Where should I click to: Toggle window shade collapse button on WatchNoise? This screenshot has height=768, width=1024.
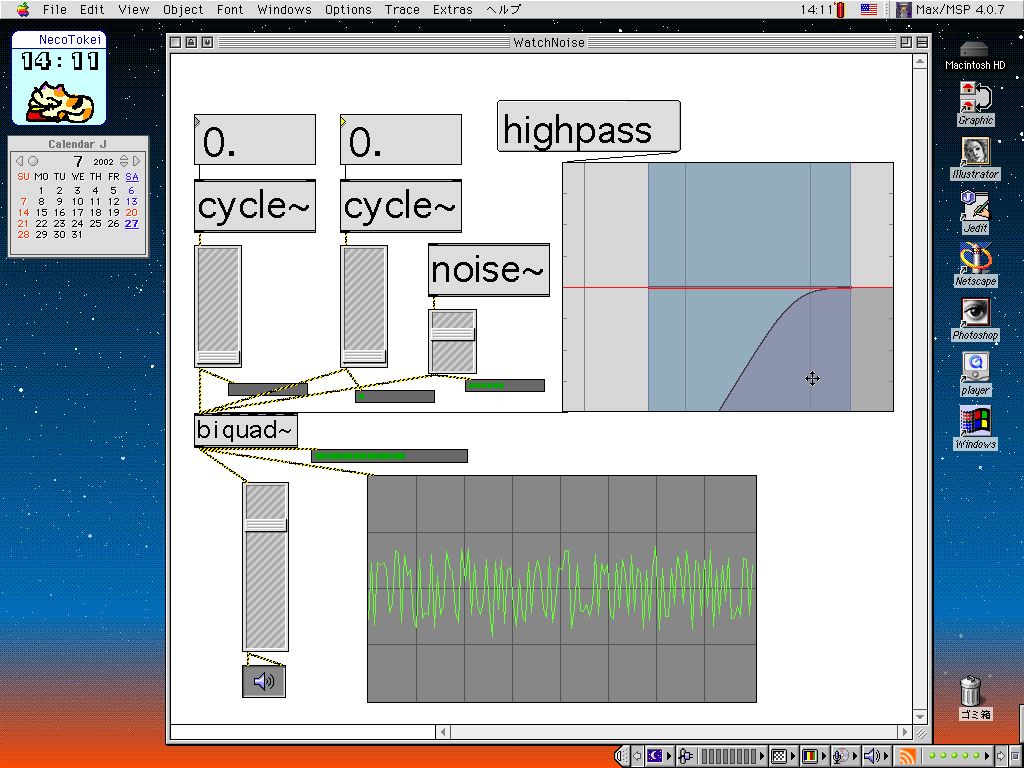(922, 42)
